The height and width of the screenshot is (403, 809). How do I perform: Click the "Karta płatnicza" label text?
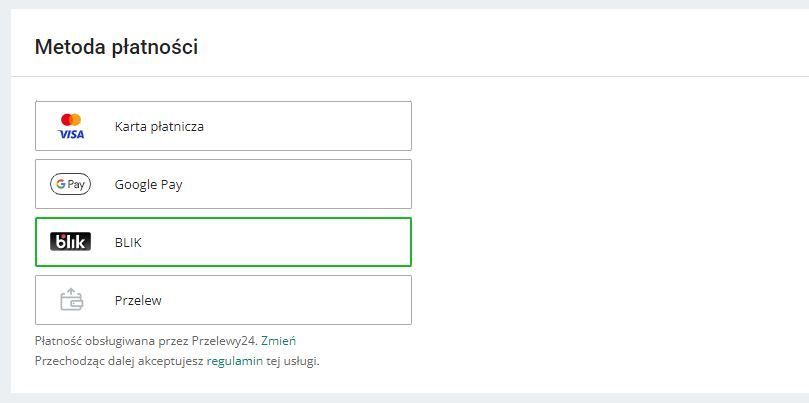coord(159,127)
